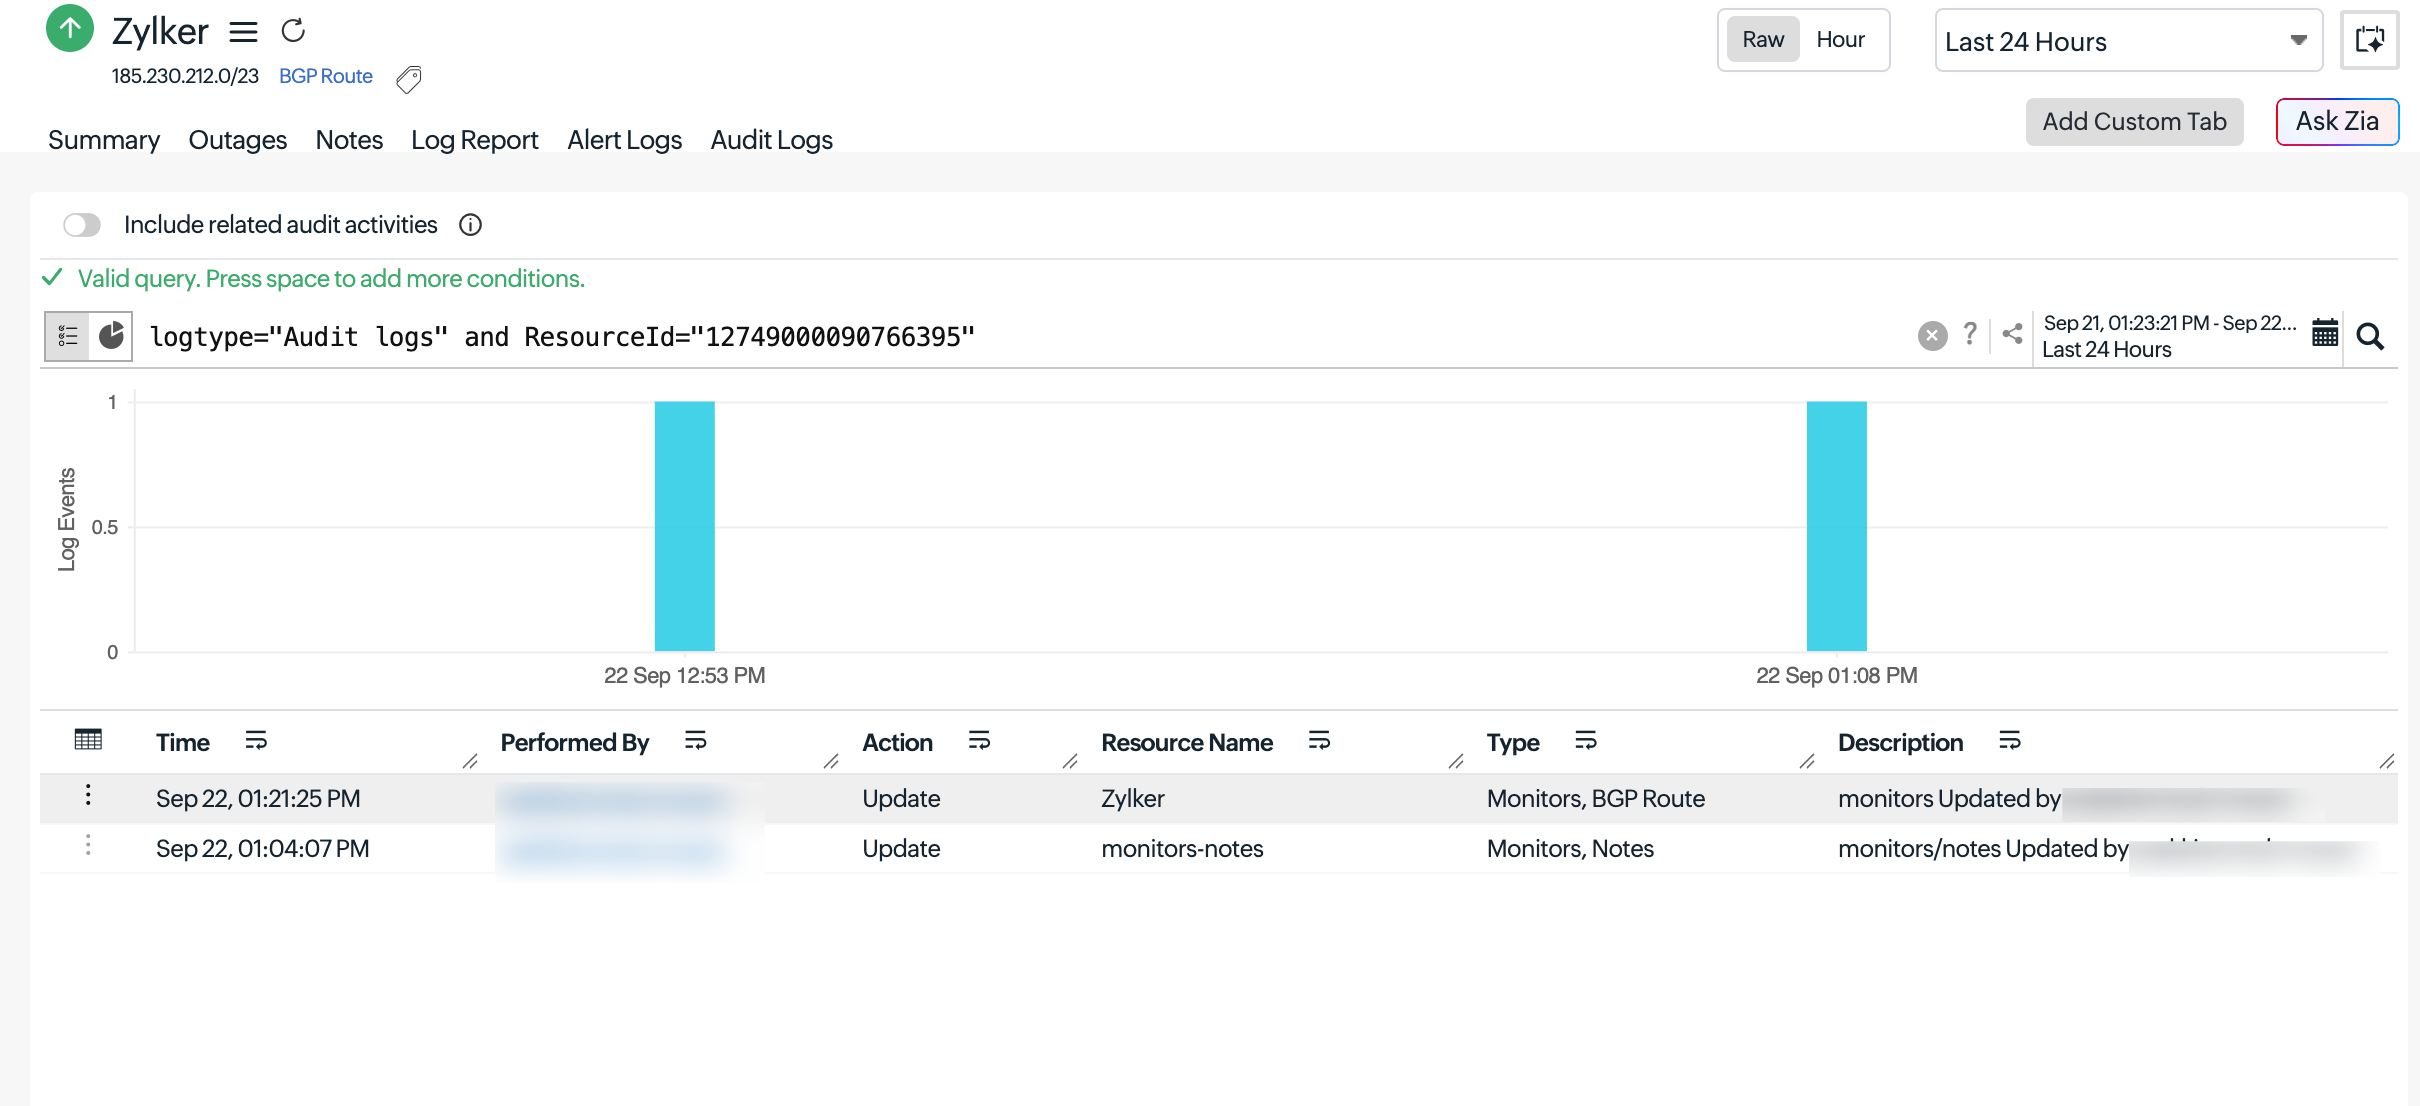Image resolution: width=2420 pixels, height=1106 pixels.
Task: Click Sep 21 – Sep 22 time range selector
Action: click(x=2170, y=336)
